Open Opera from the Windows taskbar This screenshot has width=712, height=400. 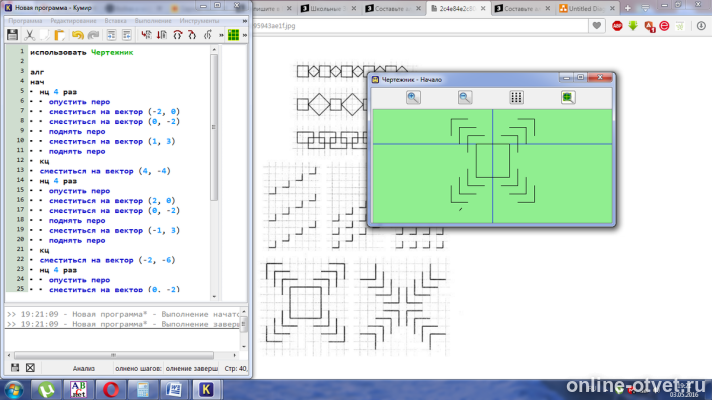pyautogui.click(x=111, y=390)
